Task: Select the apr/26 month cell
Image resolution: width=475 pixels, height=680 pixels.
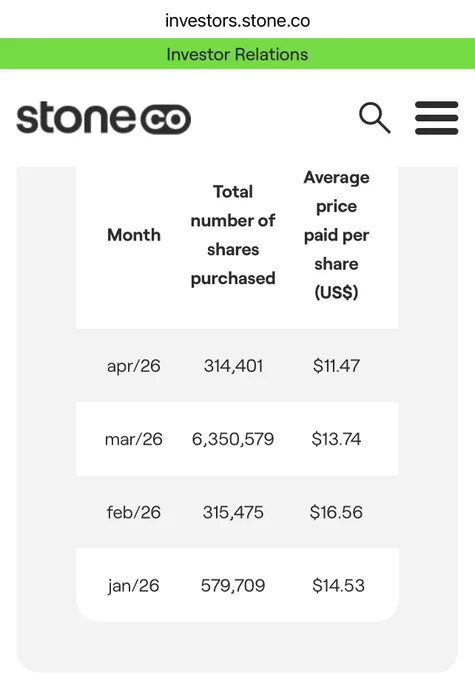Action: (x=134, y=366)
